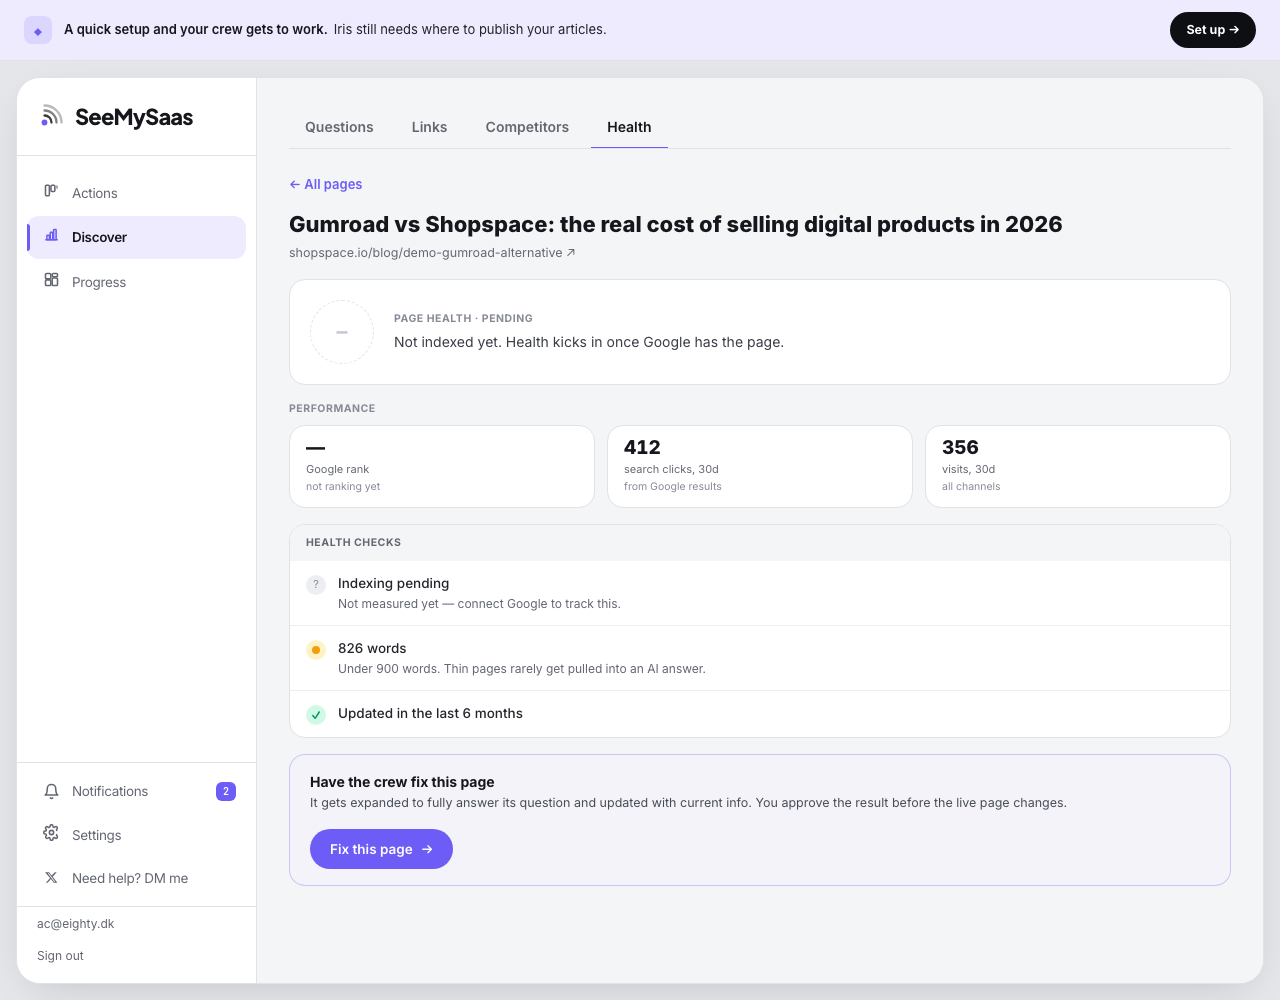Open the shopspace.io blog URL link
Image resolution: width=1280 pixels, height=1000 pixels.
click(432, 253)
